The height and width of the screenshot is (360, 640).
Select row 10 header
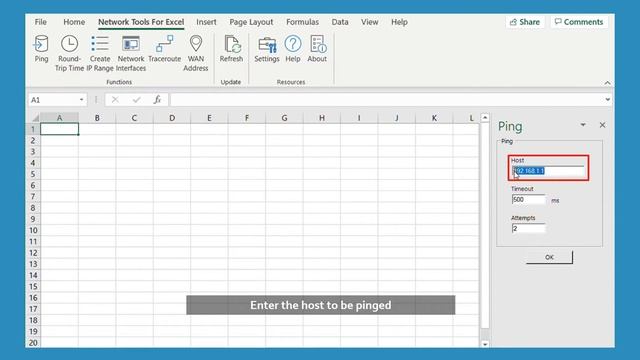click(x=33, y=230)
